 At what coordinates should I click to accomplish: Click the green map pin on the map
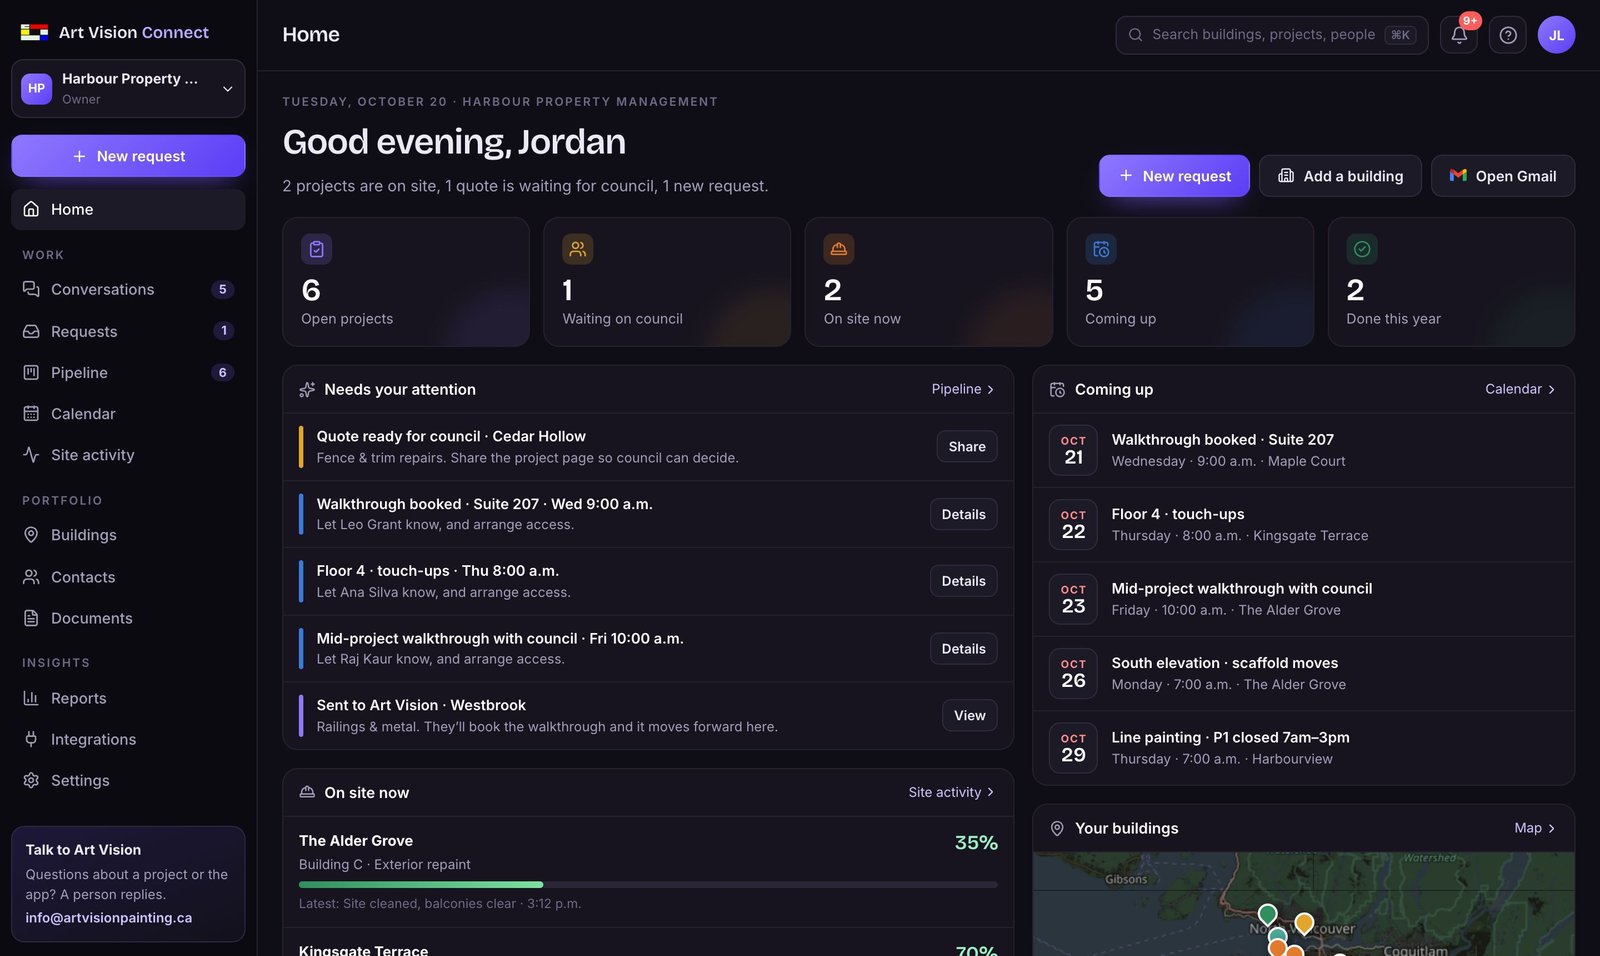coord(1267,915)
